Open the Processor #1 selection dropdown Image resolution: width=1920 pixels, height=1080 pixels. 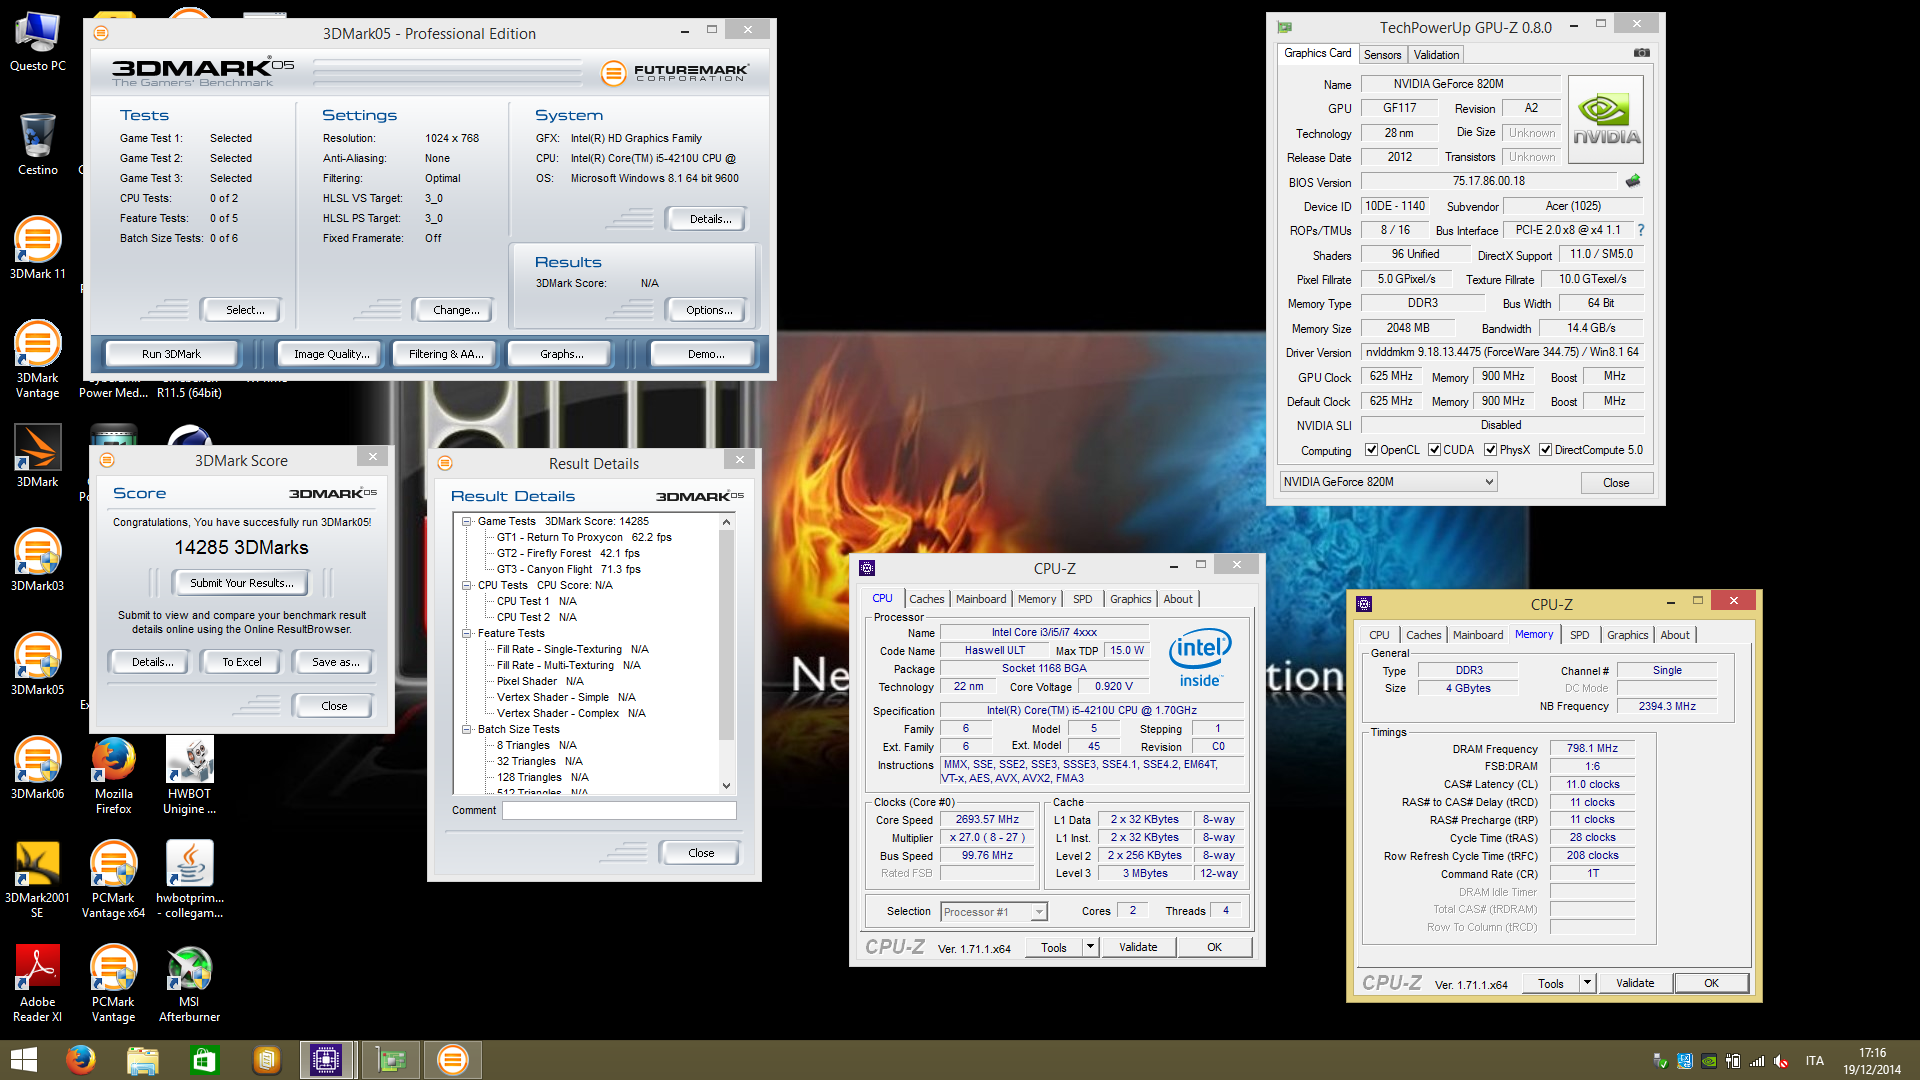(993, 912)
